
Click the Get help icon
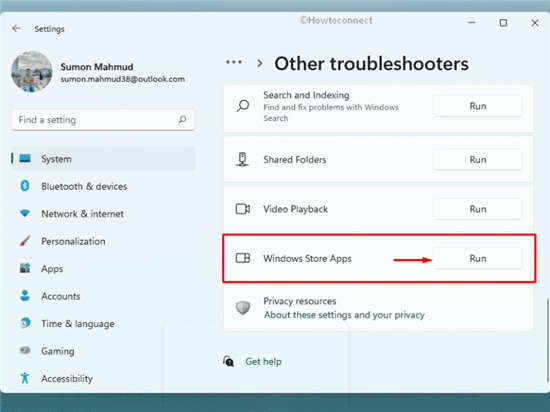pos(228,361)
